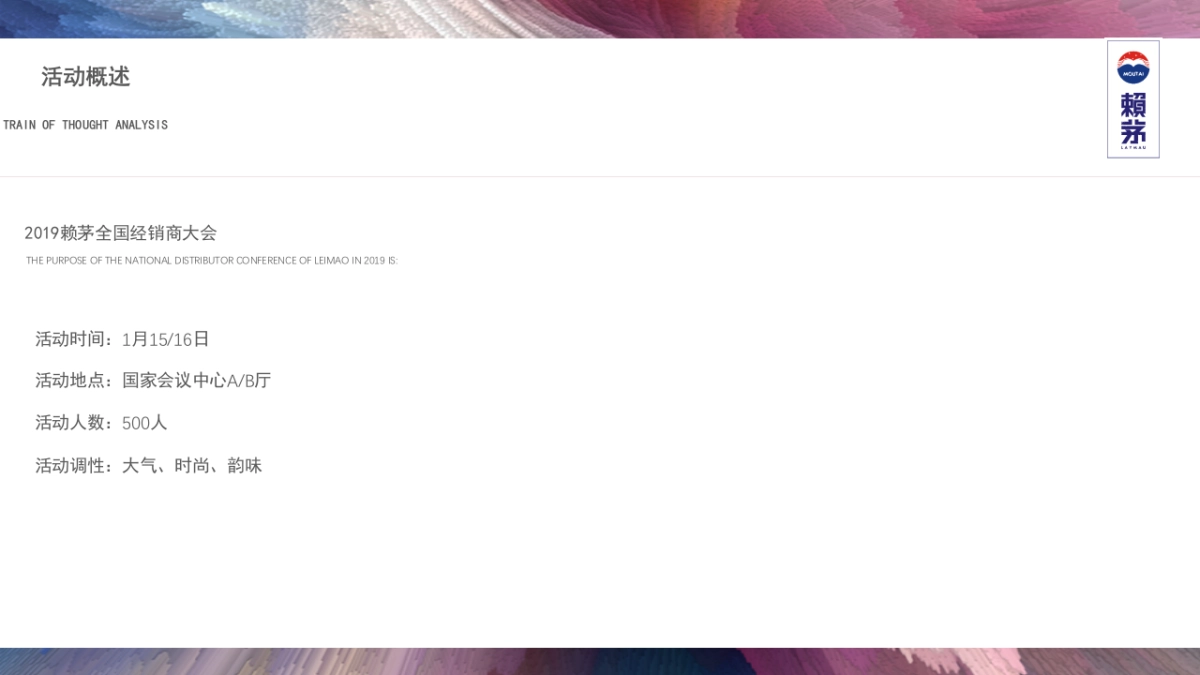Select the date value 1月15/16日
This screenshot has height=675, width=1200.
[x=166, y=339]
